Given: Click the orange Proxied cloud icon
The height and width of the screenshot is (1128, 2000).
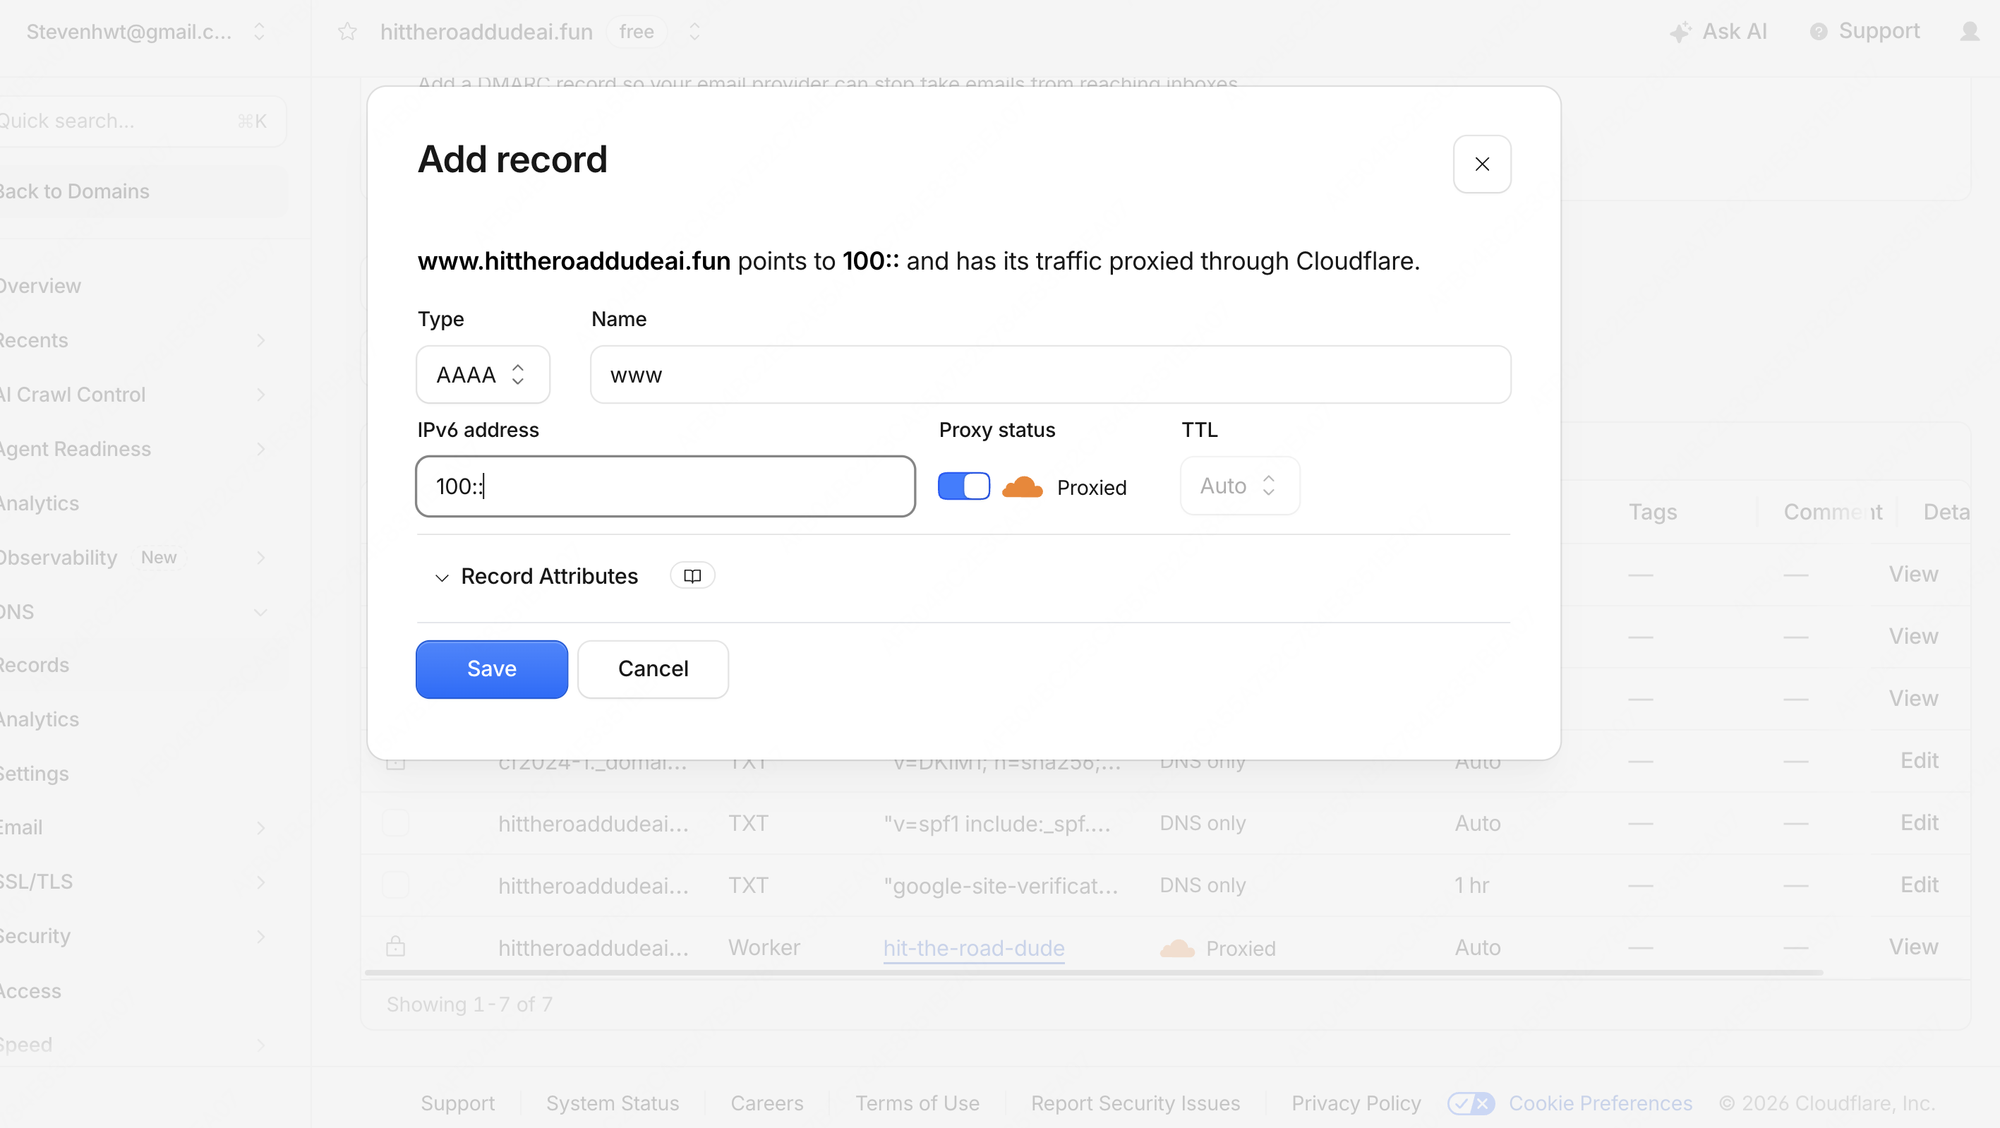Looking at the screenshot, I should tap(1022, 487).
